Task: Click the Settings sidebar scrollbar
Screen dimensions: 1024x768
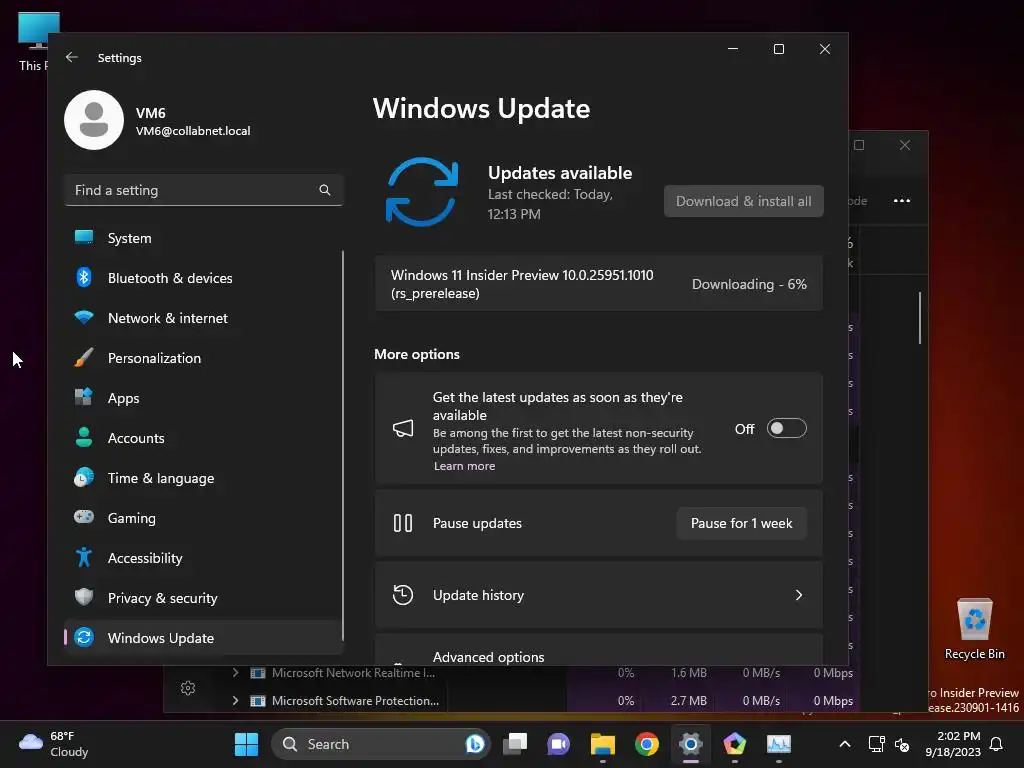Action: 343,445
